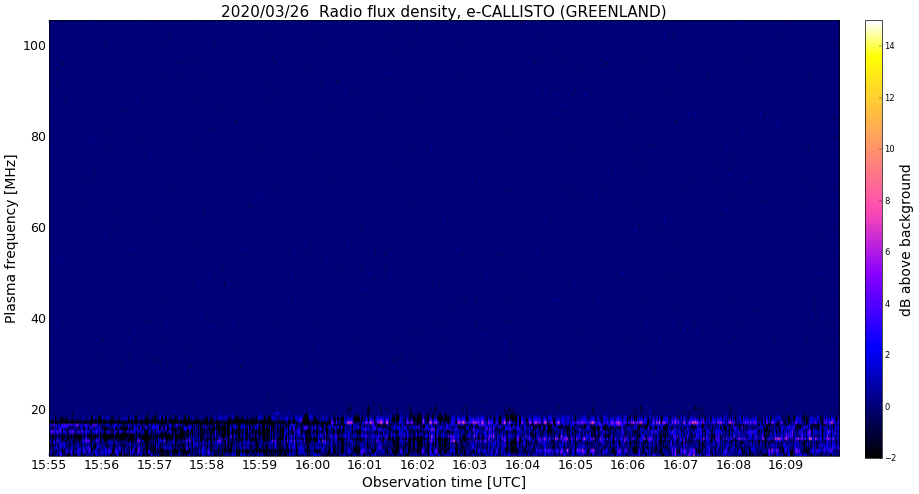The height and width of the screenshot is (494, 919).
Task: Click the colorbar tick value 14
Action: (x=890, y=46)
